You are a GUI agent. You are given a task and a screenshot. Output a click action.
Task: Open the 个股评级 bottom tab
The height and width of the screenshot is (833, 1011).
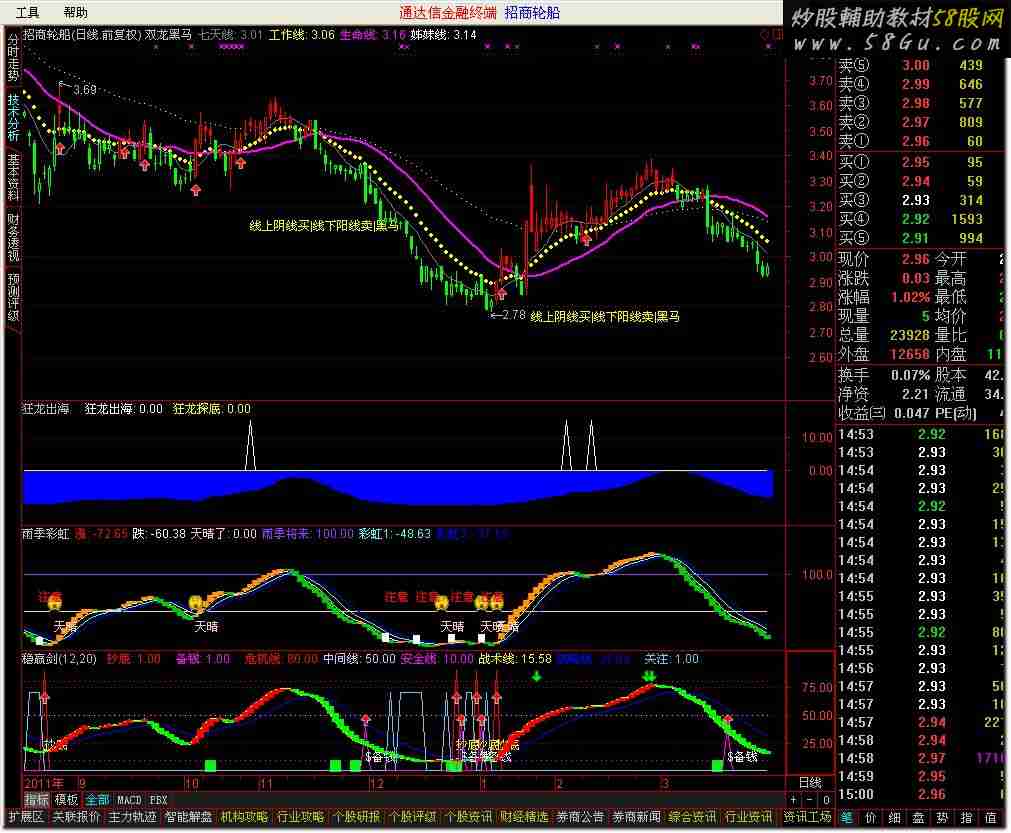point(413,817)
